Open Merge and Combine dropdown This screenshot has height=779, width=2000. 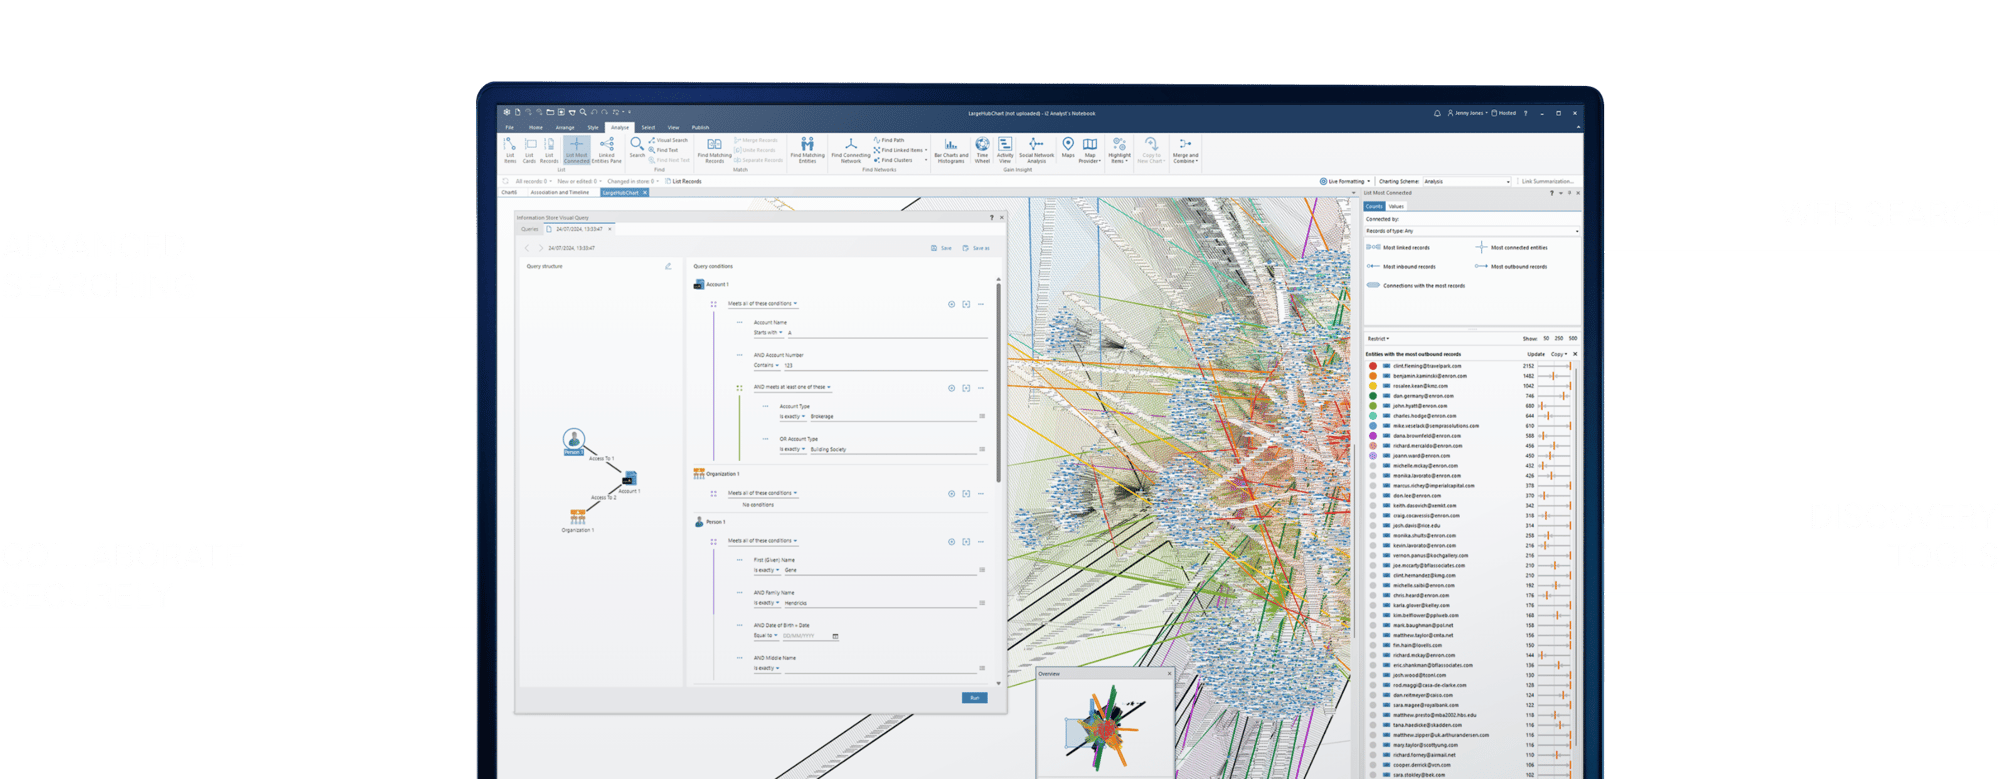pyautogui.click(x=1185, y=150)
